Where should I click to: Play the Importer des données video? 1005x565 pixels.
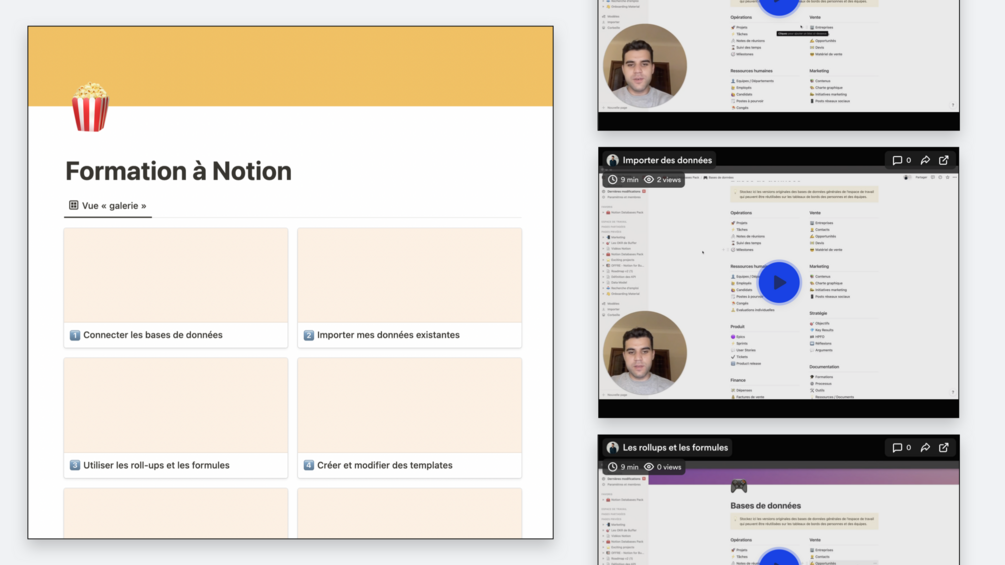(x=779, y=282)
